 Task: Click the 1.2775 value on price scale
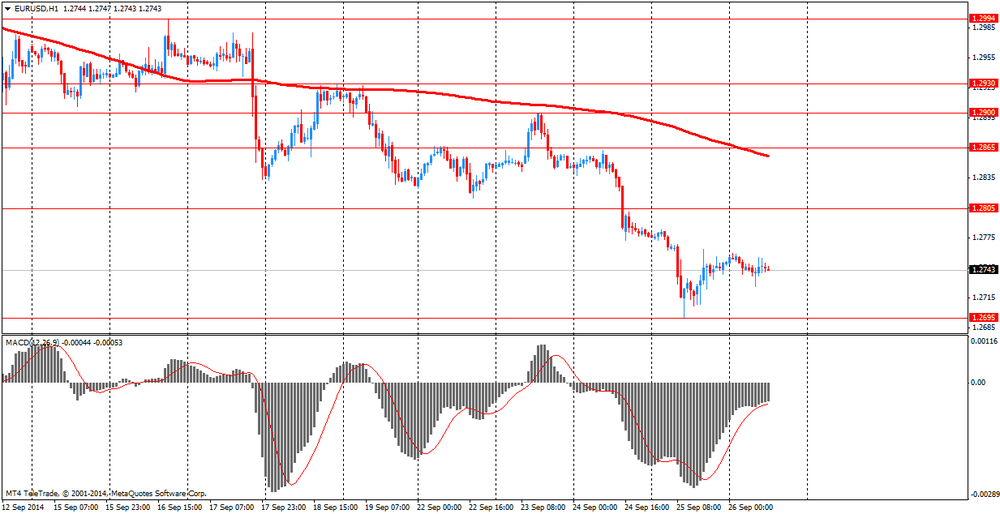click(x=983, y=237)
